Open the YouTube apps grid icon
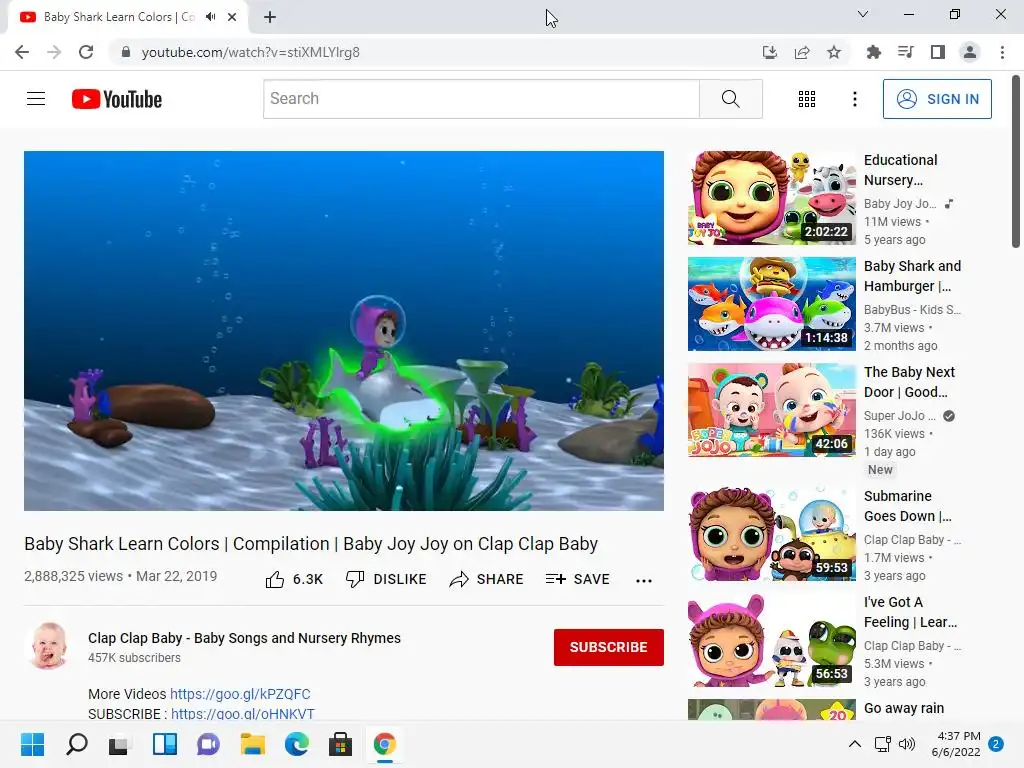Viewport: 1024px width, 768px height. coord(807,99)
